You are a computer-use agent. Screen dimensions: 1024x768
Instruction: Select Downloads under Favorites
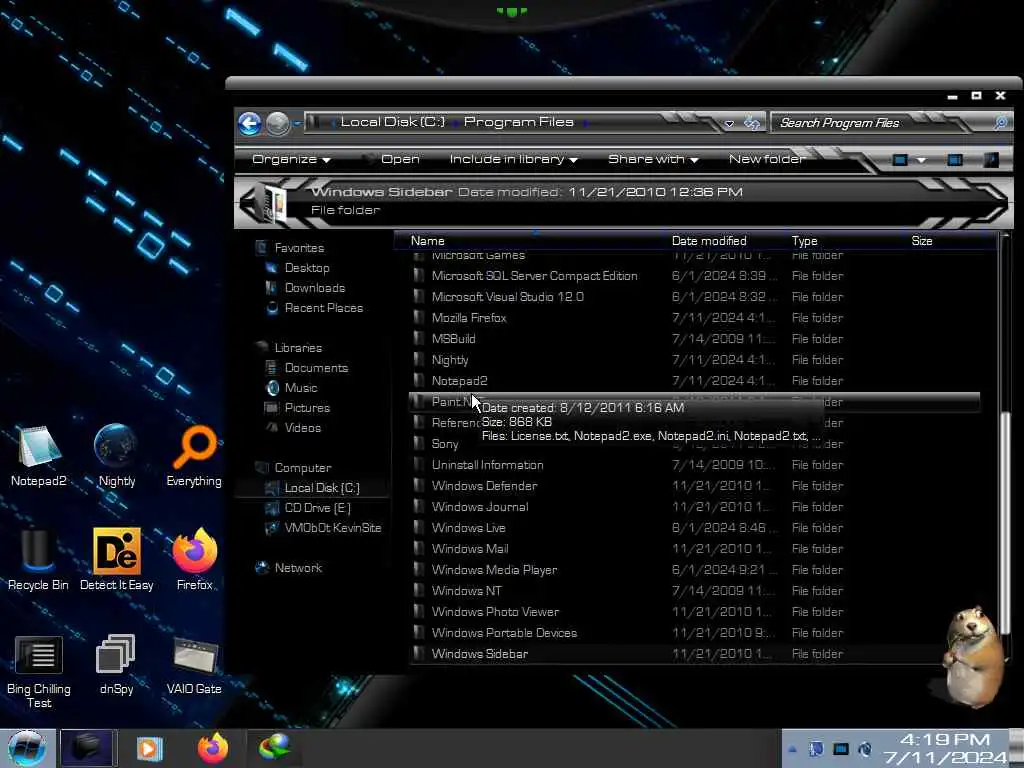pos(314,288)
